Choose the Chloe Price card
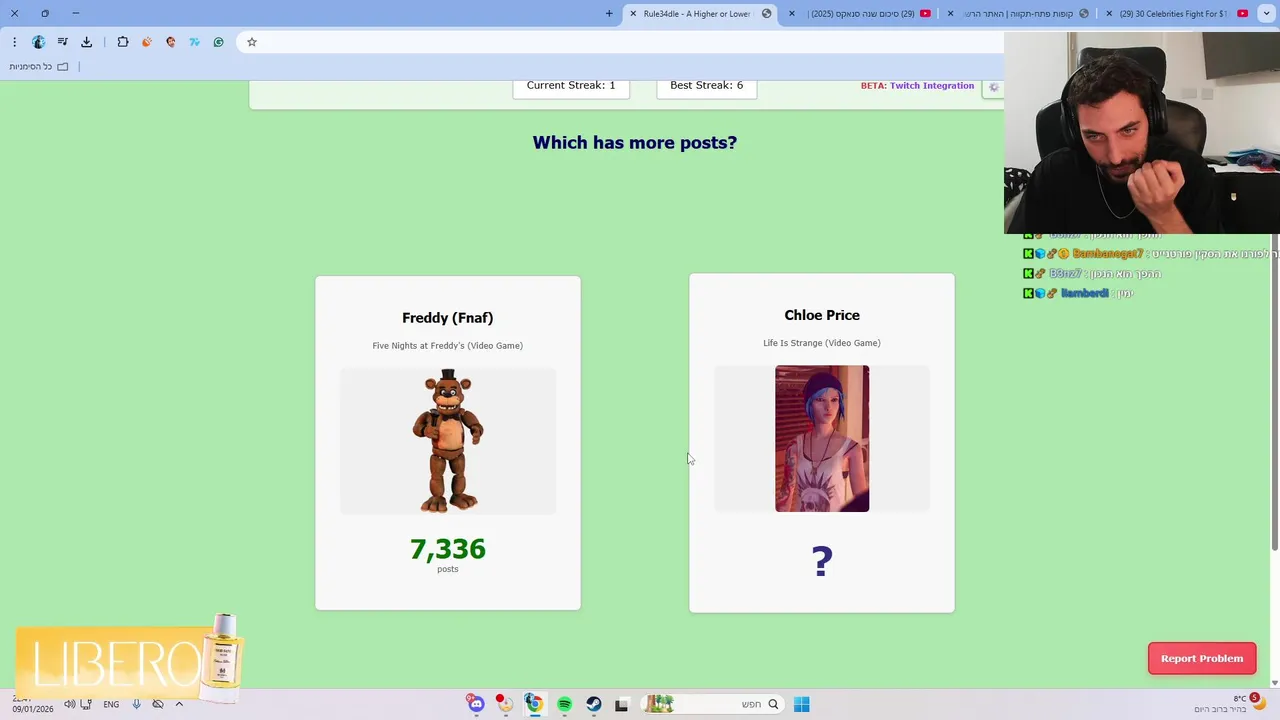 click(x=821, y=443)
